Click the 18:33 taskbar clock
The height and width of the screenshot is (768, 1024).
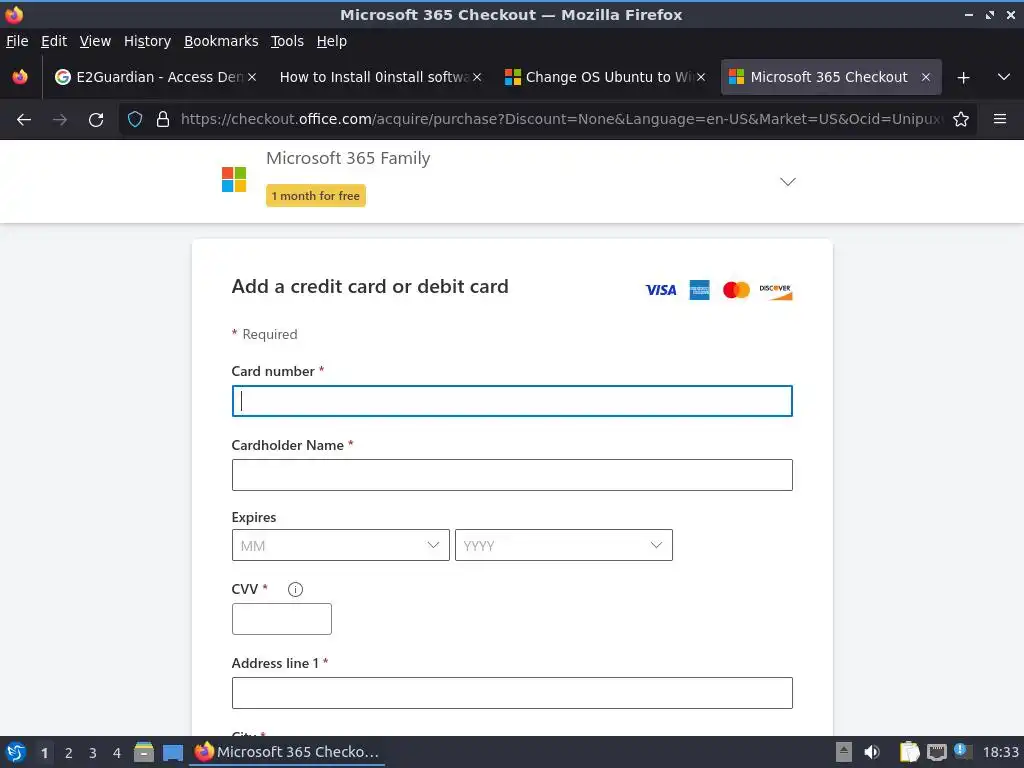[x=1000, y=752]
